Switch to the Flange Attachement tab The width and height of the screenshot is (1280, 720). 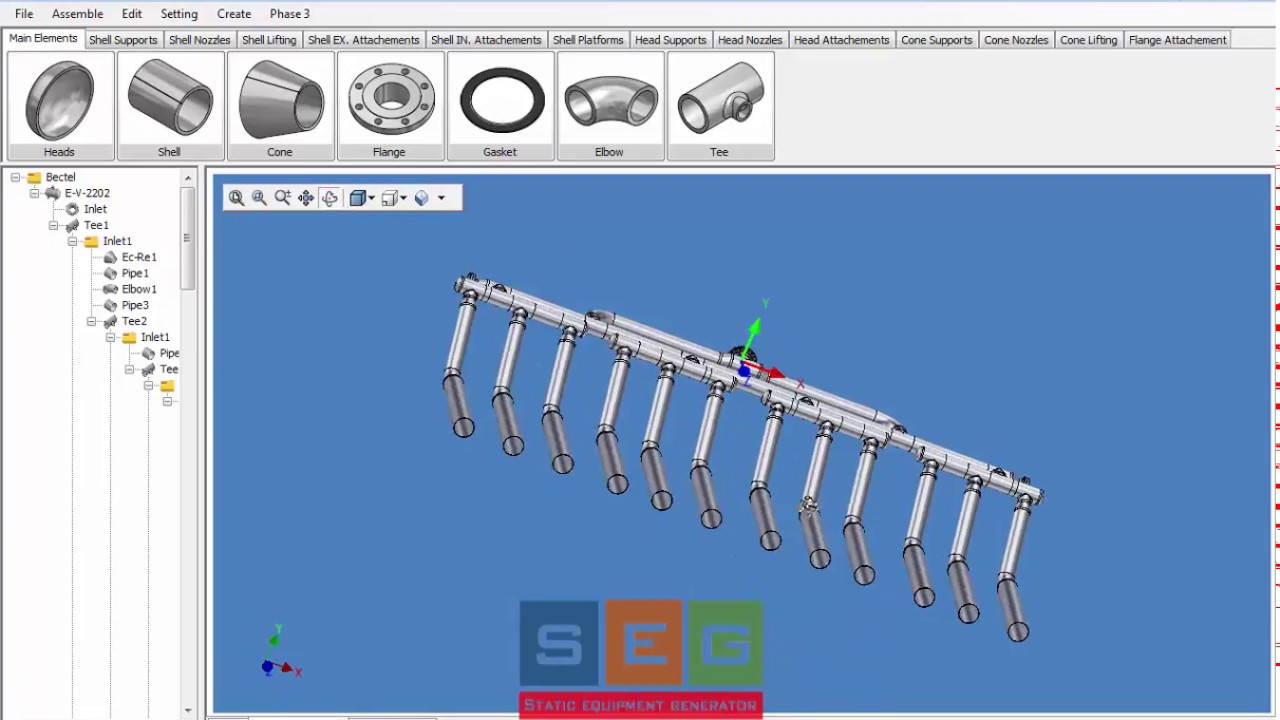pyautogui.click(x=1177, y=40)
